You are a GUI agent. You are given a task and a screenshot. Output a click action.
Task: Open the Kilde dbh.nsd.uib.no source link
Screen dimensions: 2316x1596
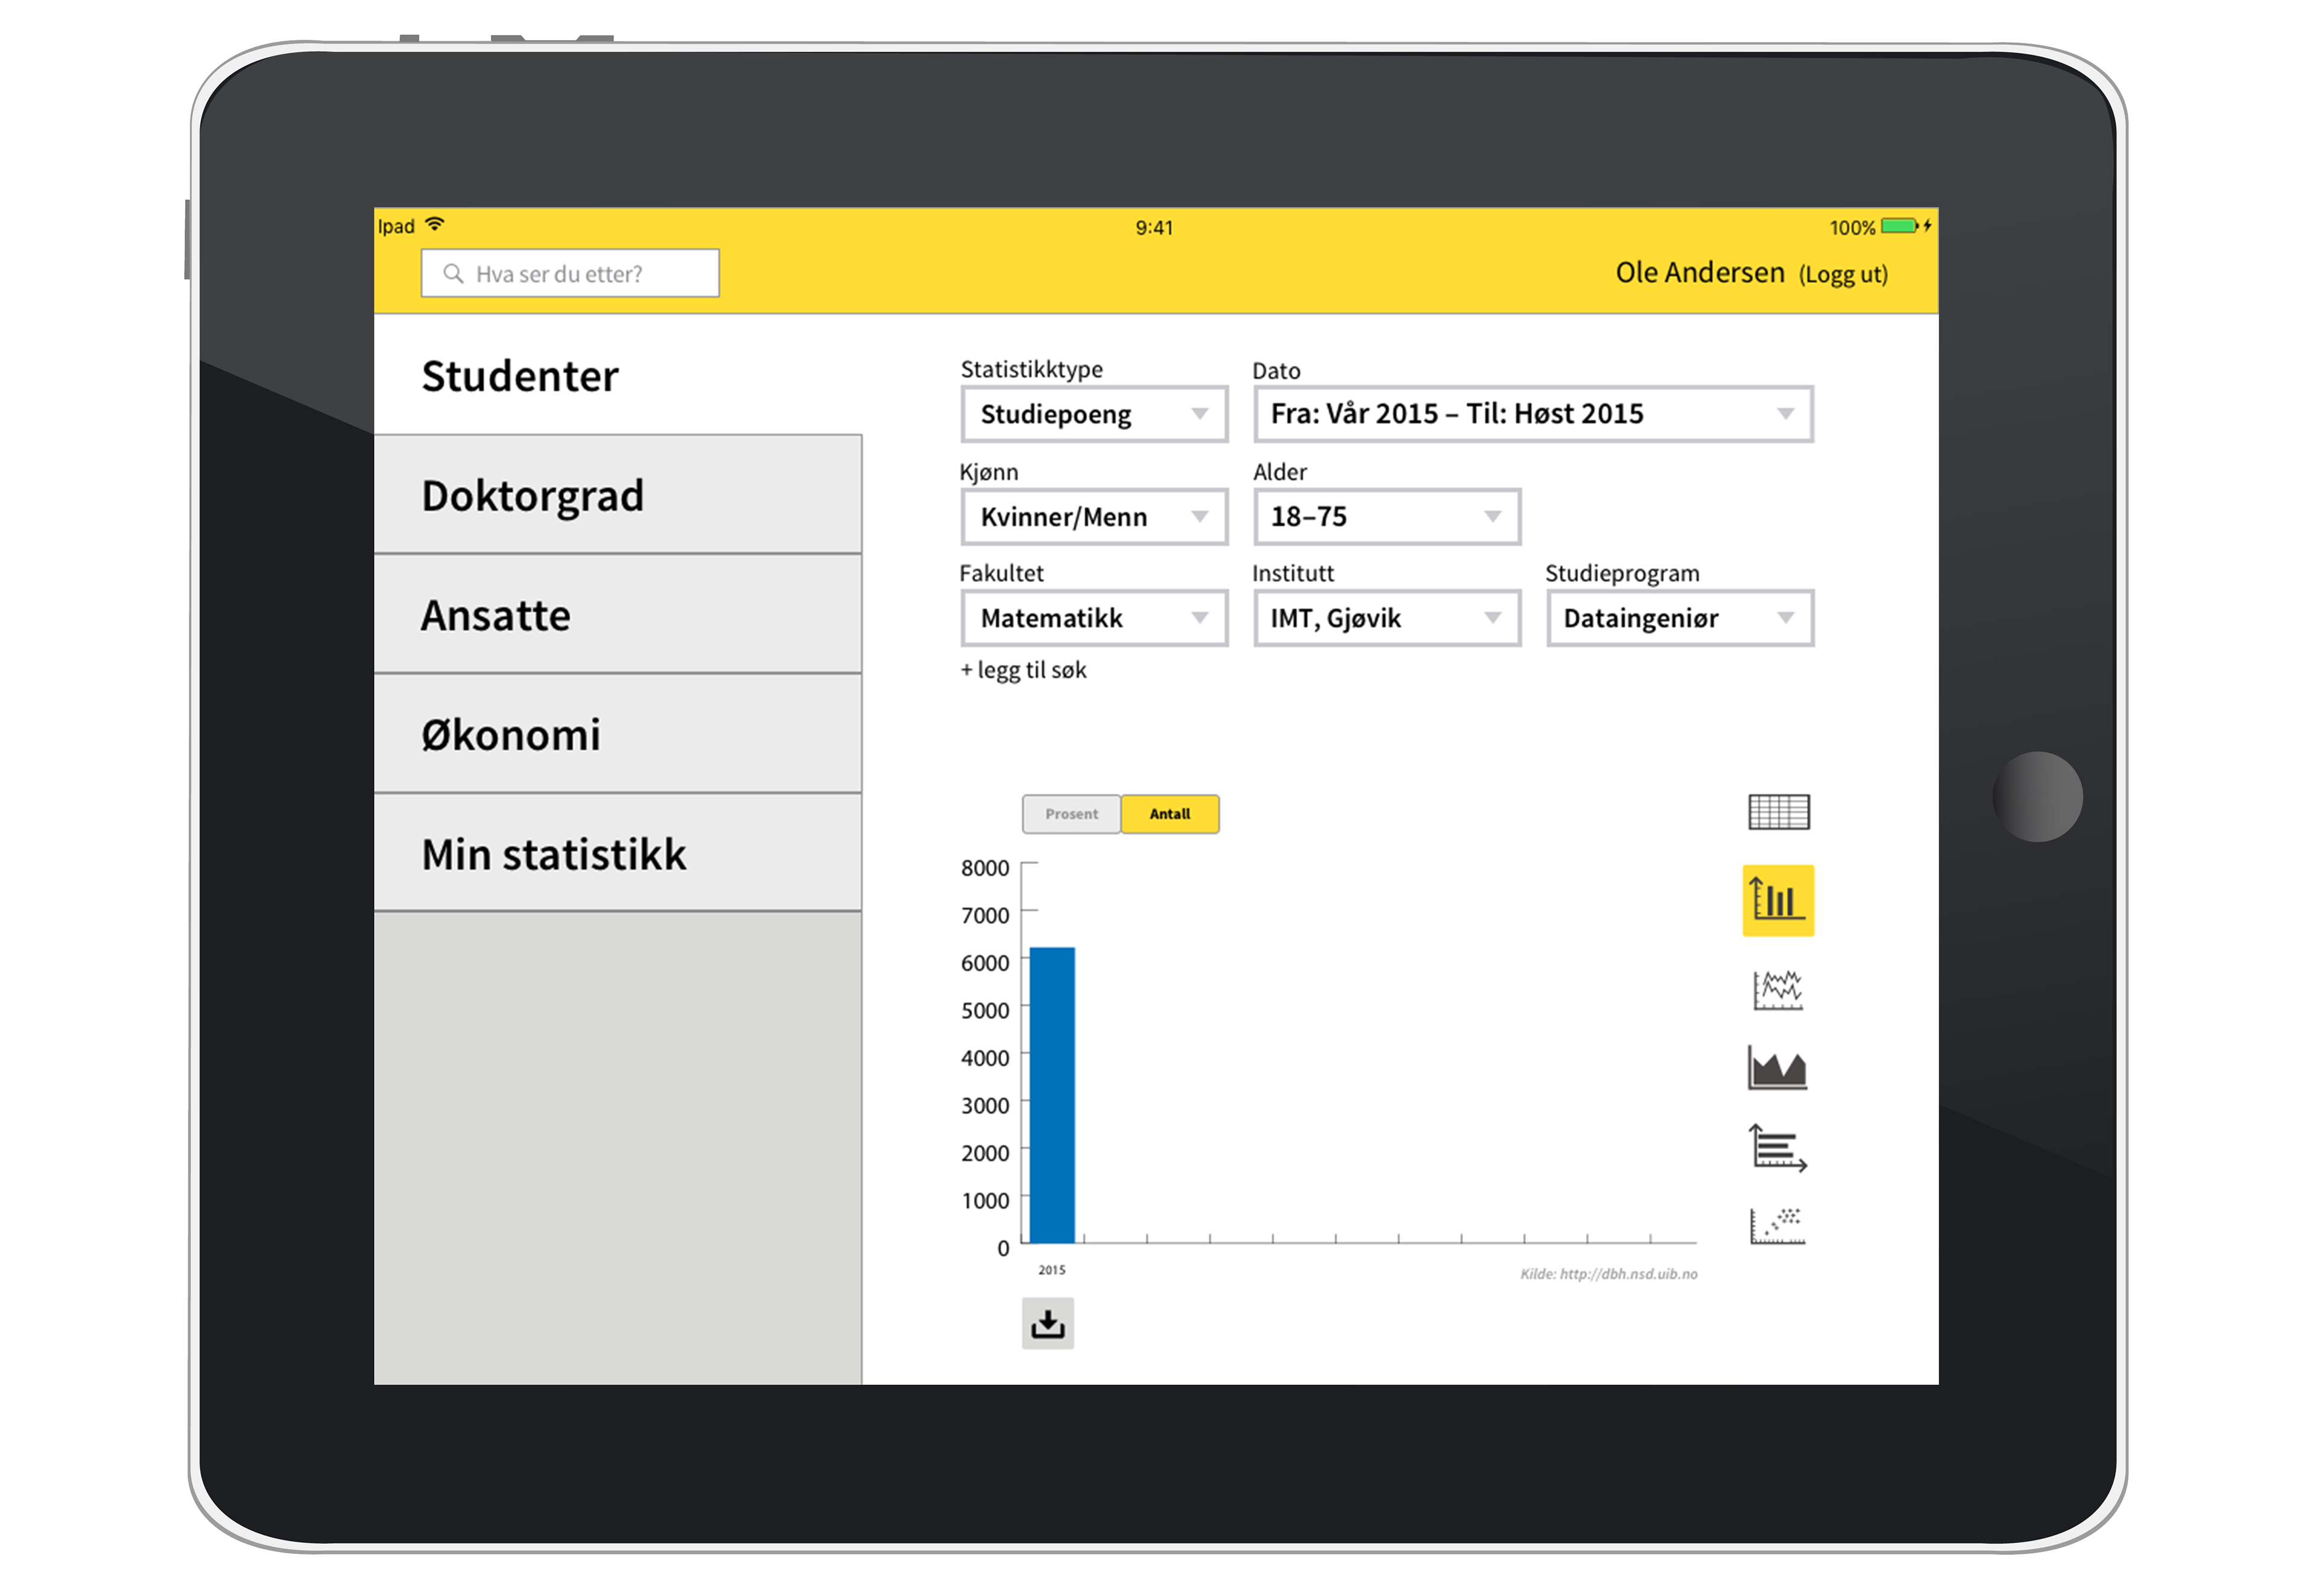coord(1608,1273)
